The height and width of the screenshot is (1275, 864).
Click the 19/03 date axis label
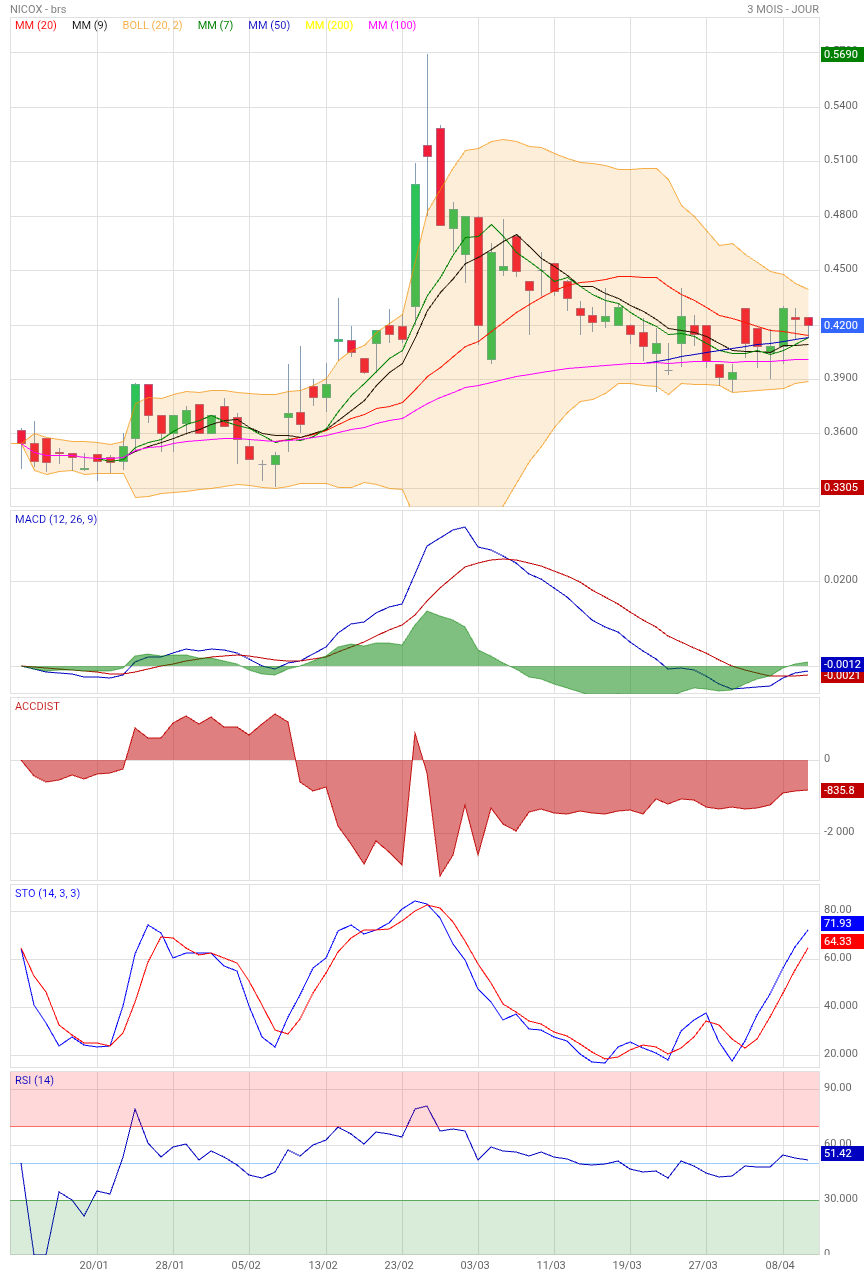click(x=627, y=1265)
